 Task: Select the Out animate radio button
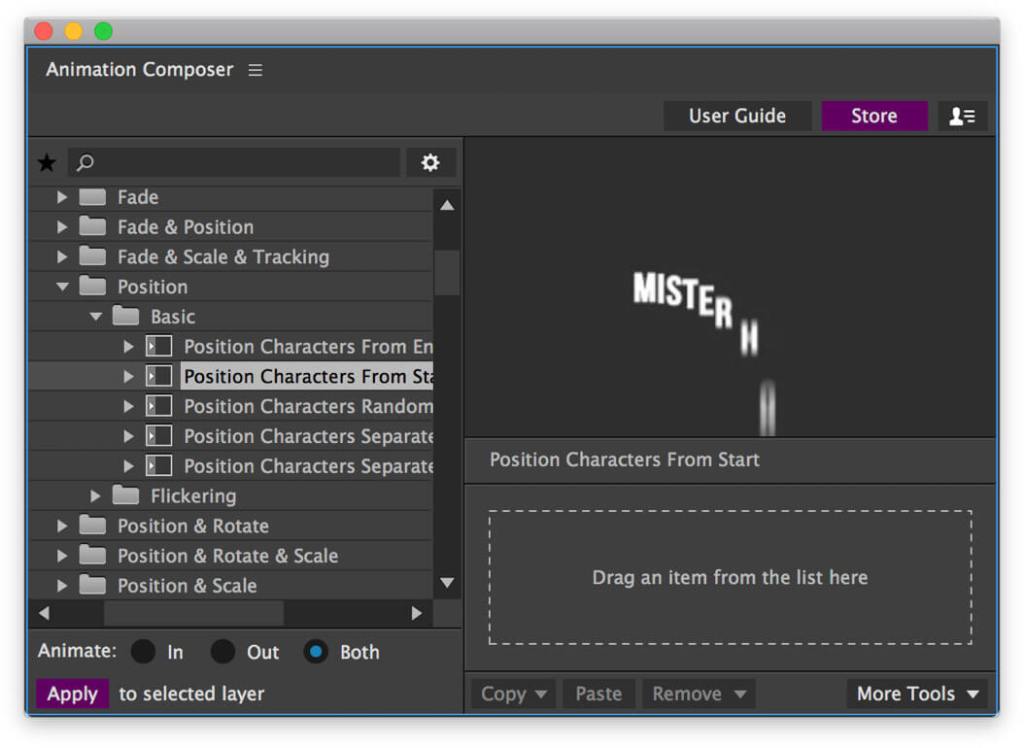point(223,651)
